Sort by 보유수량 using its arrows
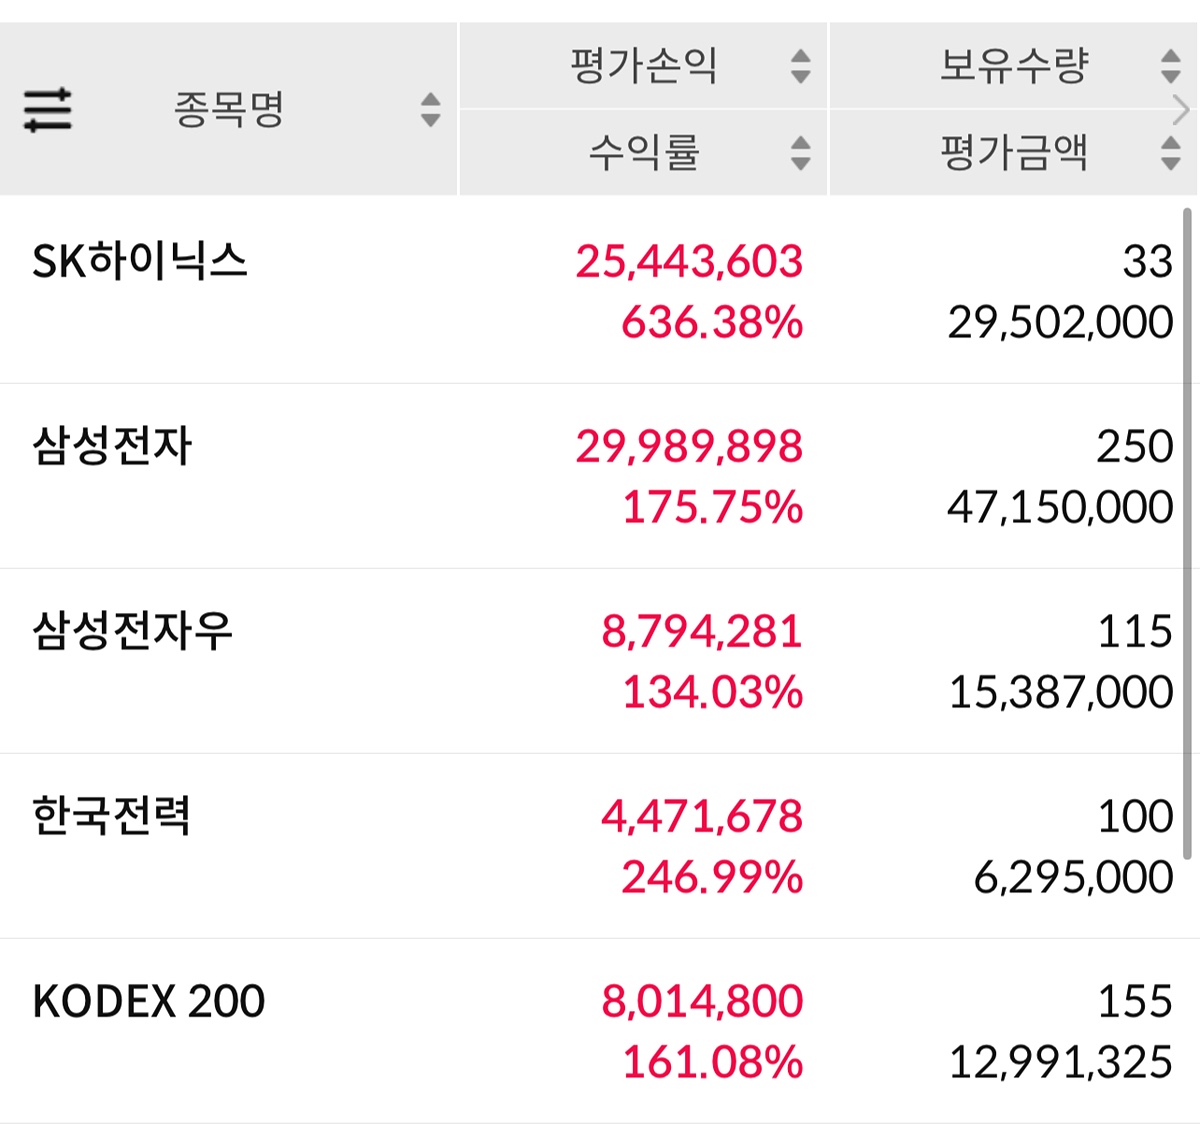The image size is (1200, 1124). click(x=1170, y=66)
